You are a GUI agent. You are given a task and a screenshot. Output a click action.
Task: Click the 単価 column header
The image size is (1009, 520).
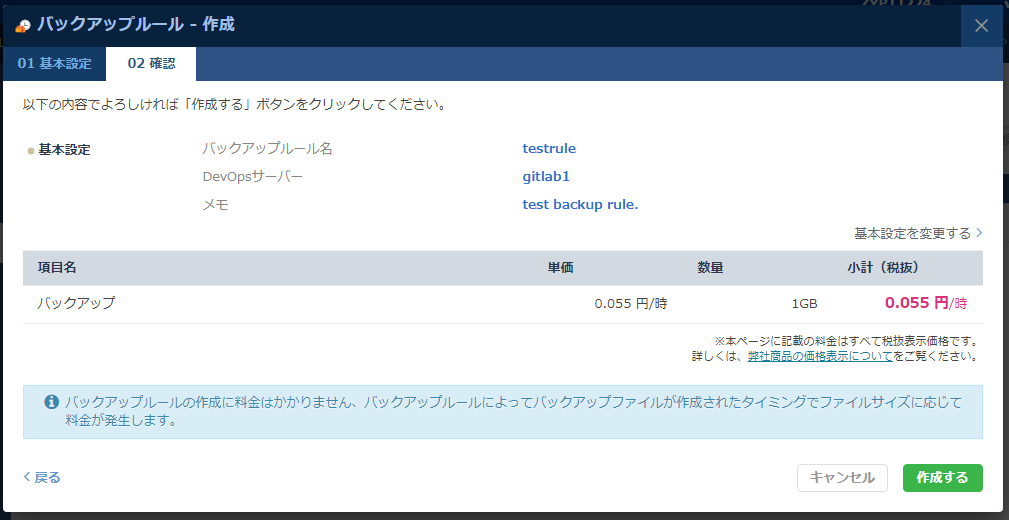(x=560, y=268)
